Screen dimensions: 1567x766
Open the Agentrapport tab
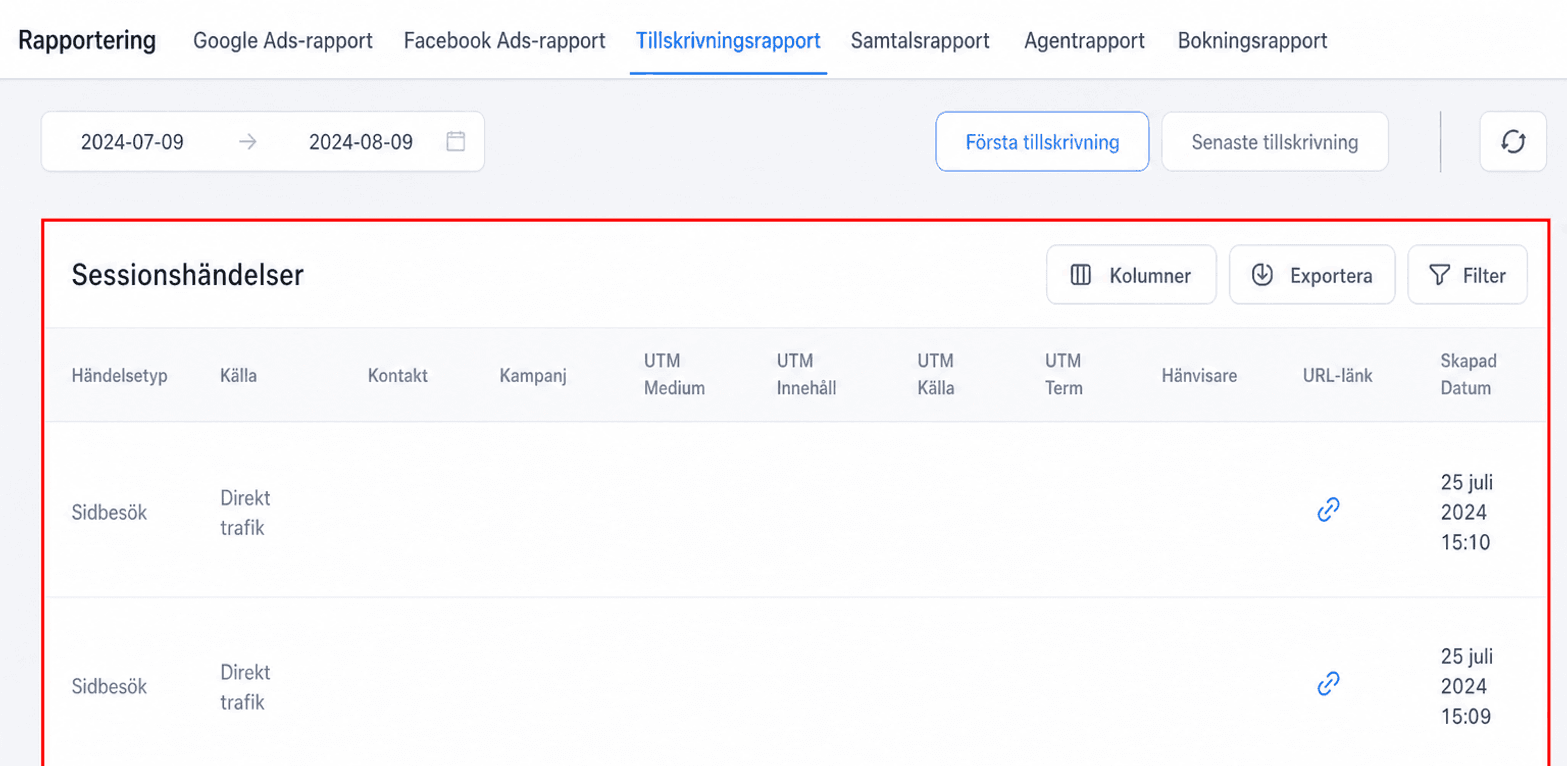tap(1085, 41)
